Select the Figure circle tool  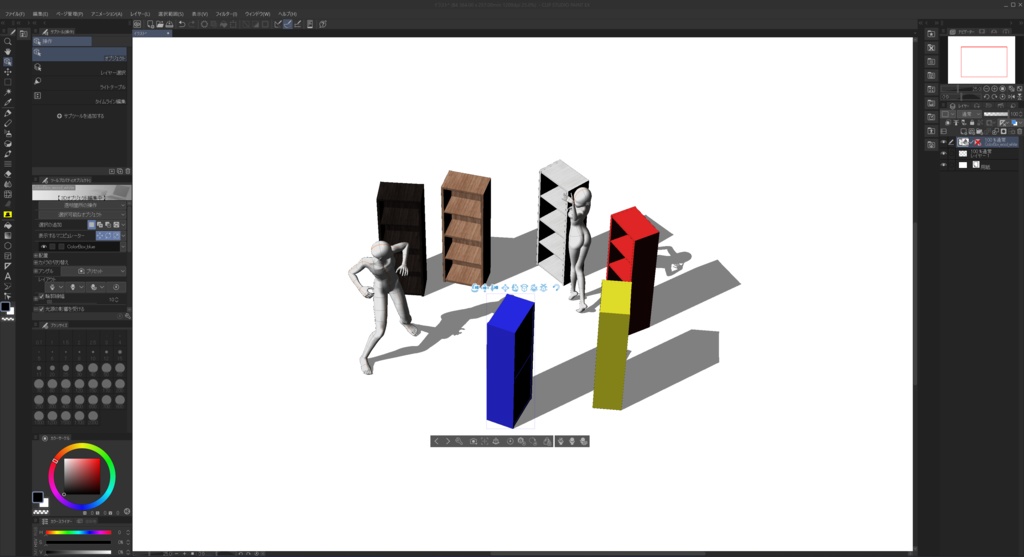(8, 246)
